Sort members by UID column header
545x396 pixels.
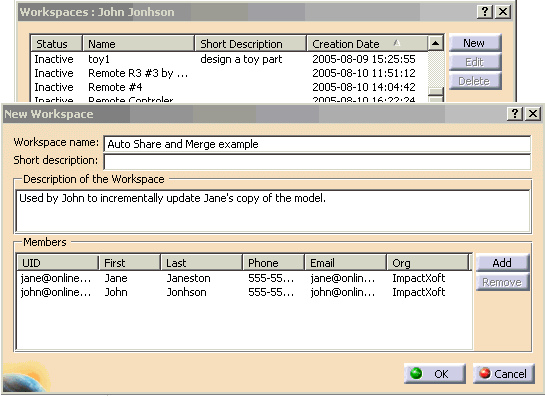pyautogui.click(x=58, y=263)
